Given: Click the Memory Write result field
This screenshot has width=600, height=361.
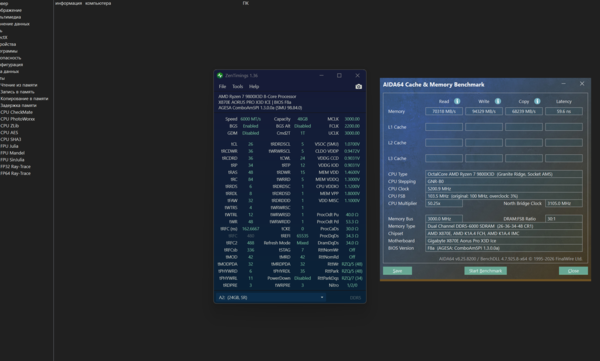Looking at the screenshot, I should click(484, 111).
